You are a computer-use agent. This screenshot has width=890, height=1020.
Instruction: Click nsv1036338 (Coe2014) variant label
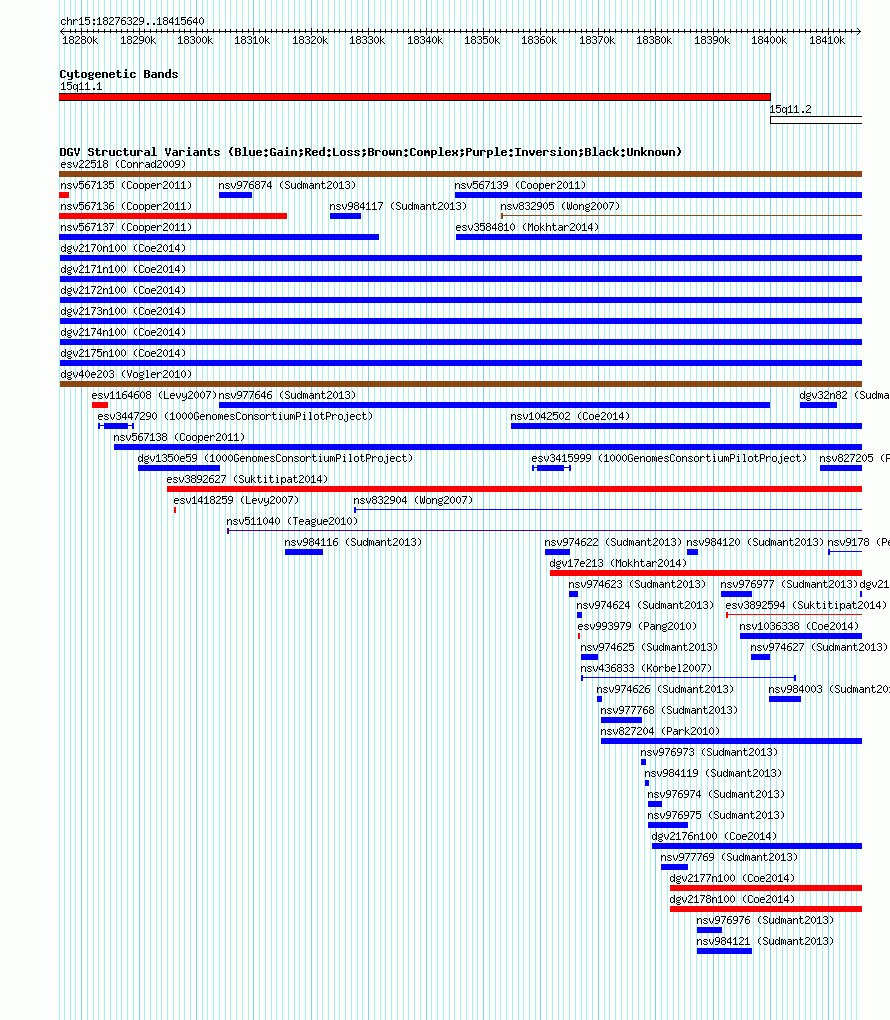point(799,626)
